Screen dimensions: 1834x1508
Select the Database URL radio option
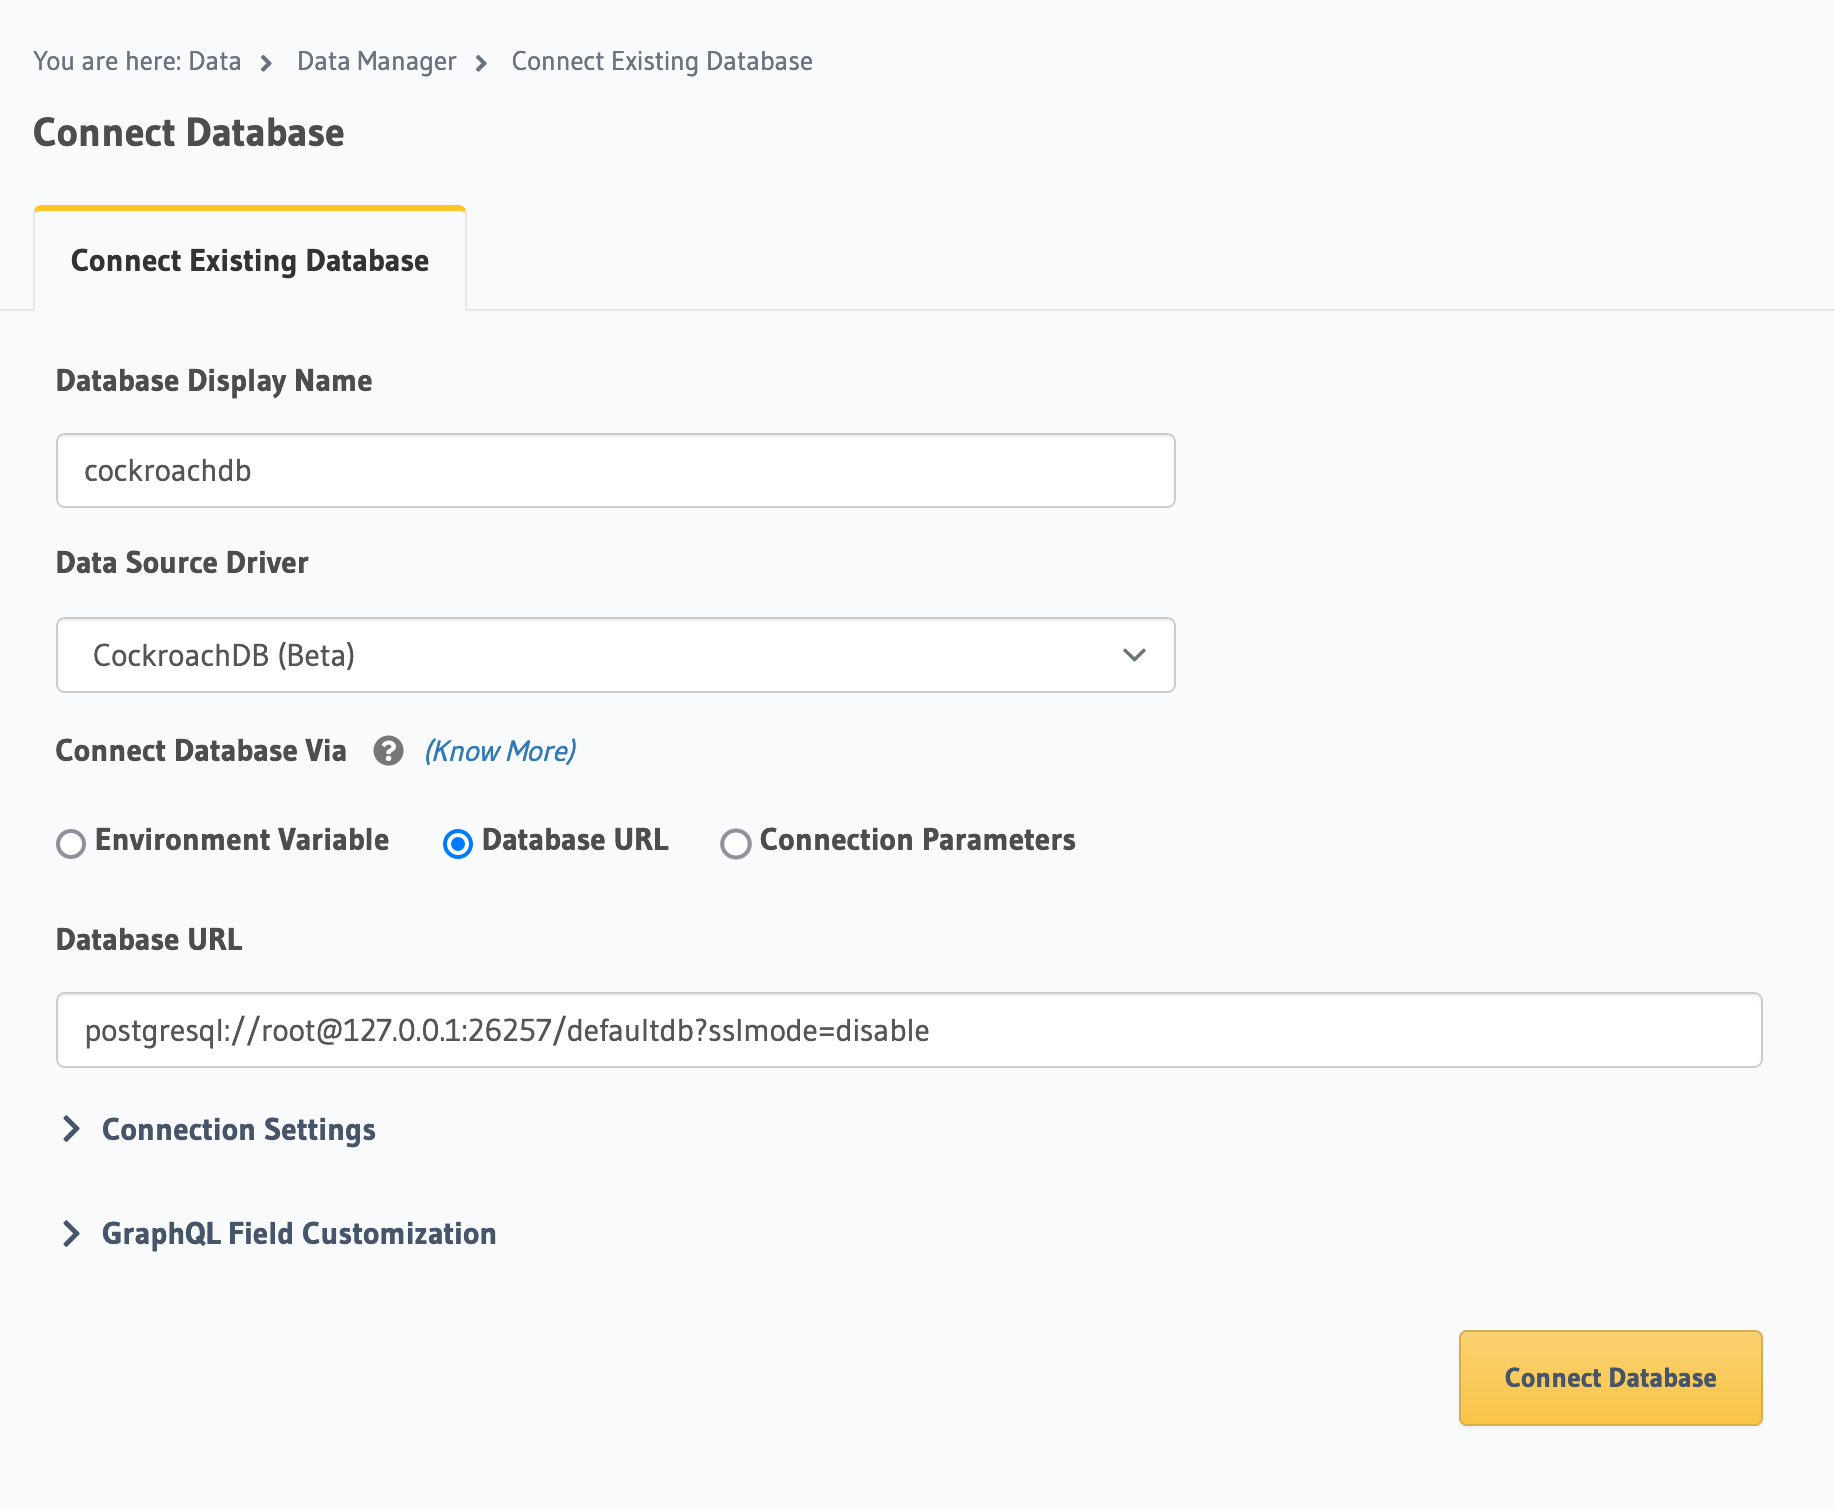pos(458,843)
